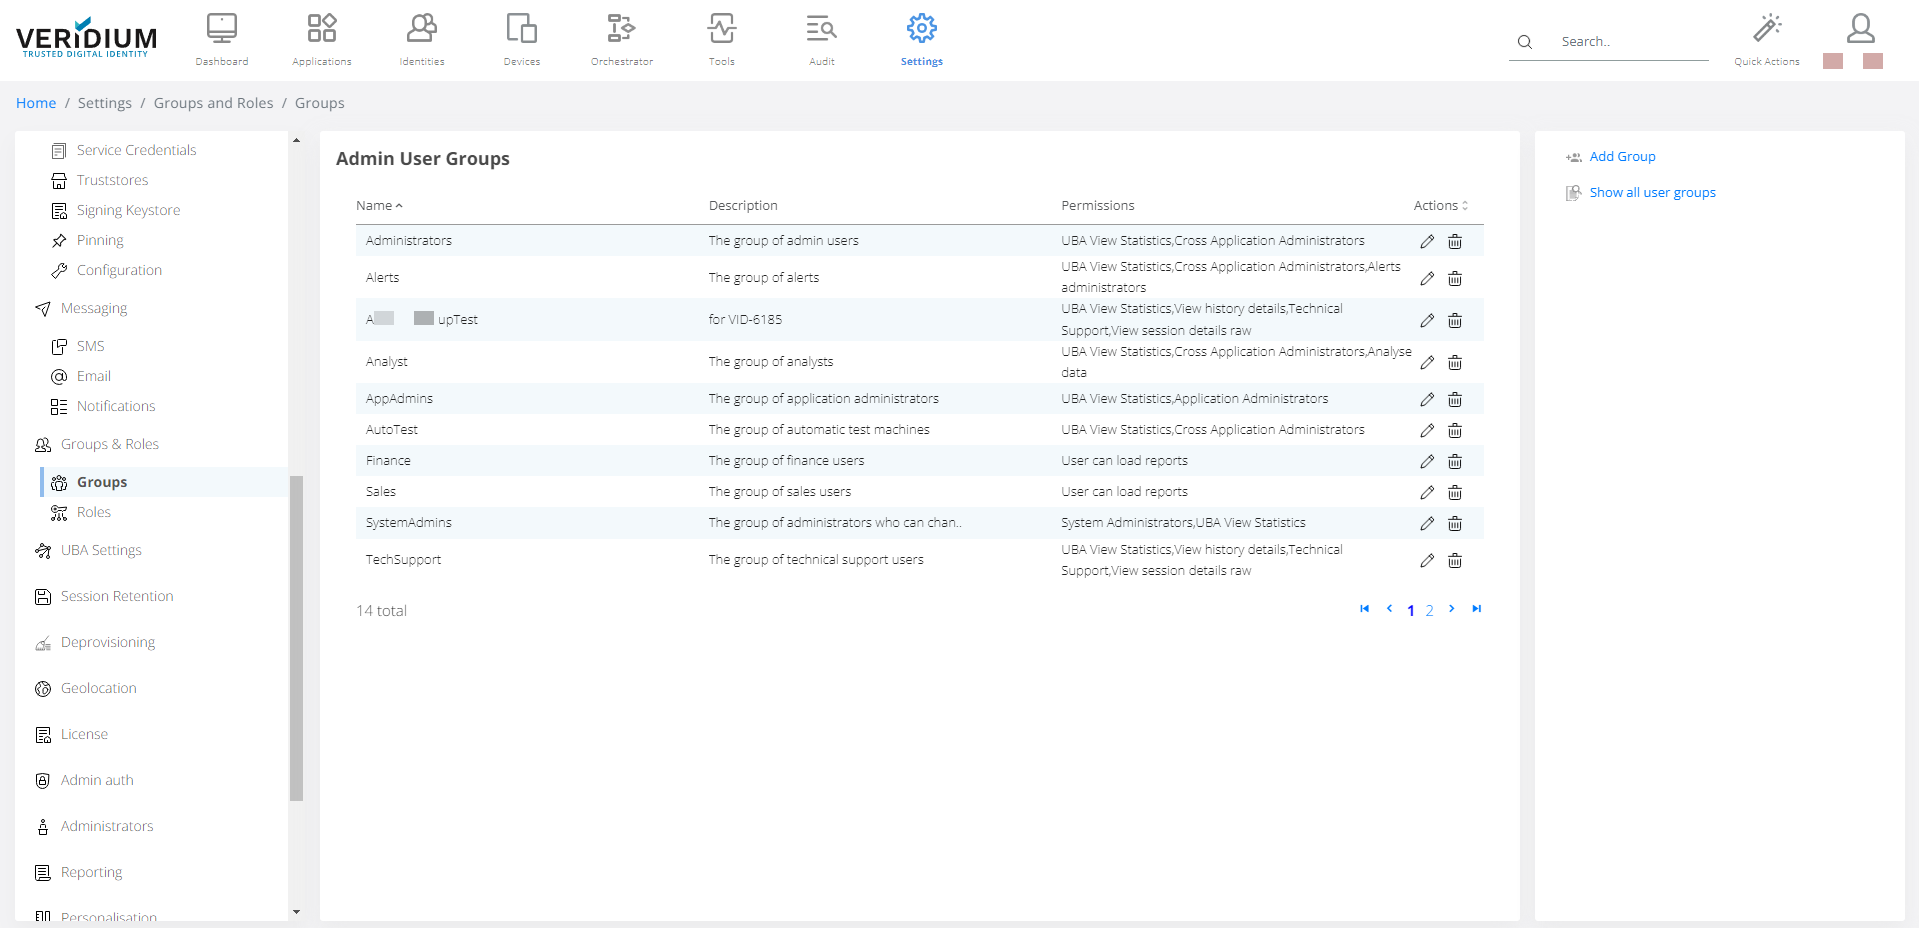Sort by the Actions column header

pyautogui.click(x=1440, y=206)
